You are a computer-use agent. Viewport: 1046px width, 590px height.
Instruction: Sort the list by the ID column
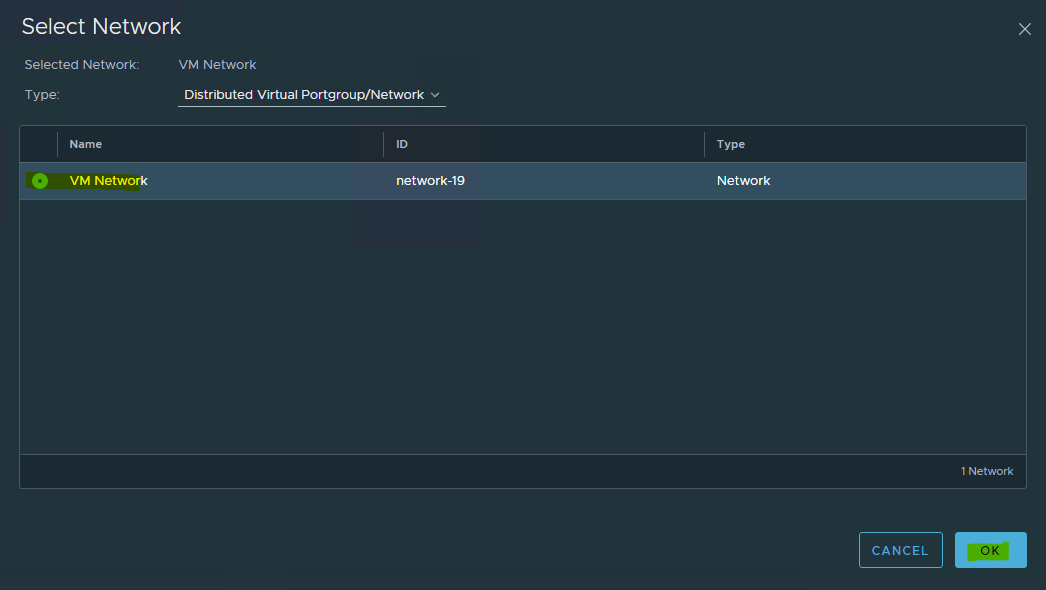coord(402,144)
